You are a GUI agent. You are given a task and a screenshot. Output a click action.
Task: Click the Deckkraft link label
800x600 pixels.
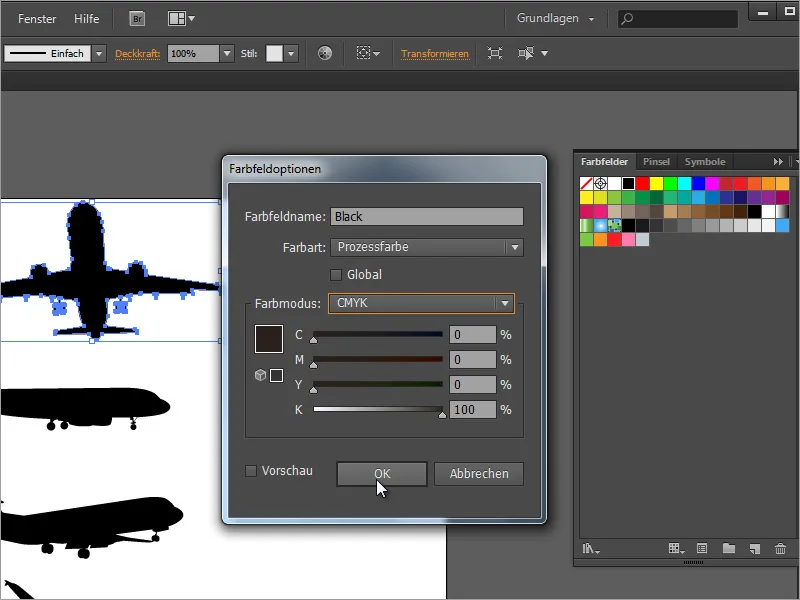click(137, 54)
